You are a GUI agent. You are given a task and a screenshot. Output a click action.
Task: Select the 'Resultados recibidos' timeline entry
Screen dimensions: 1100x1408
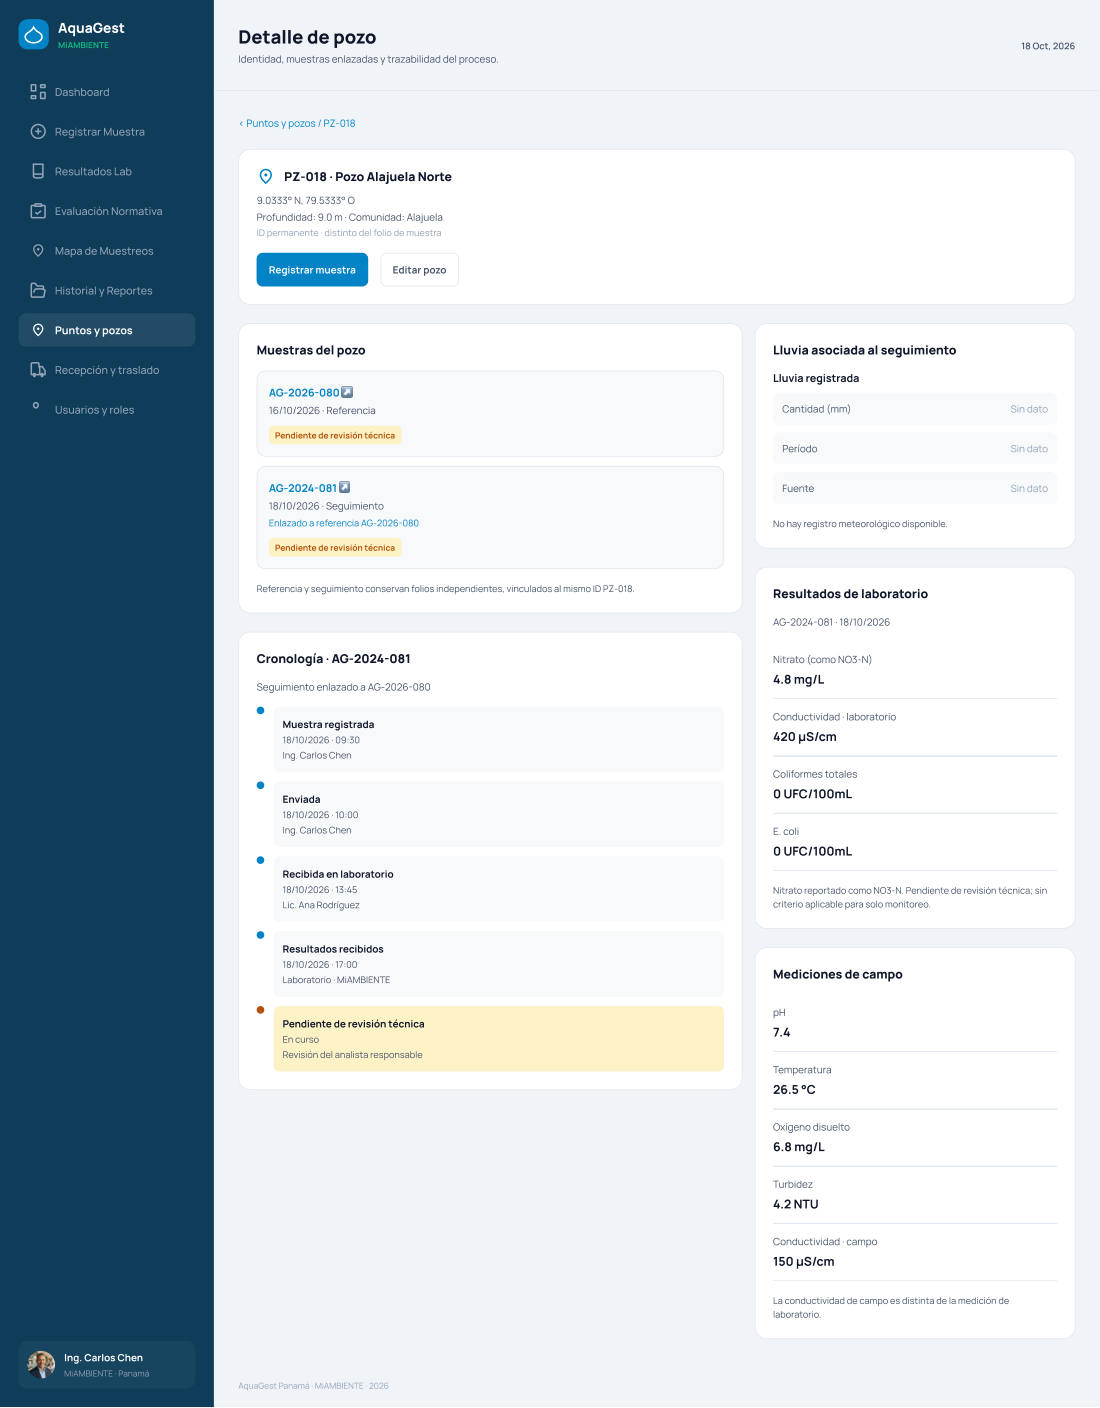pos(499,964)
